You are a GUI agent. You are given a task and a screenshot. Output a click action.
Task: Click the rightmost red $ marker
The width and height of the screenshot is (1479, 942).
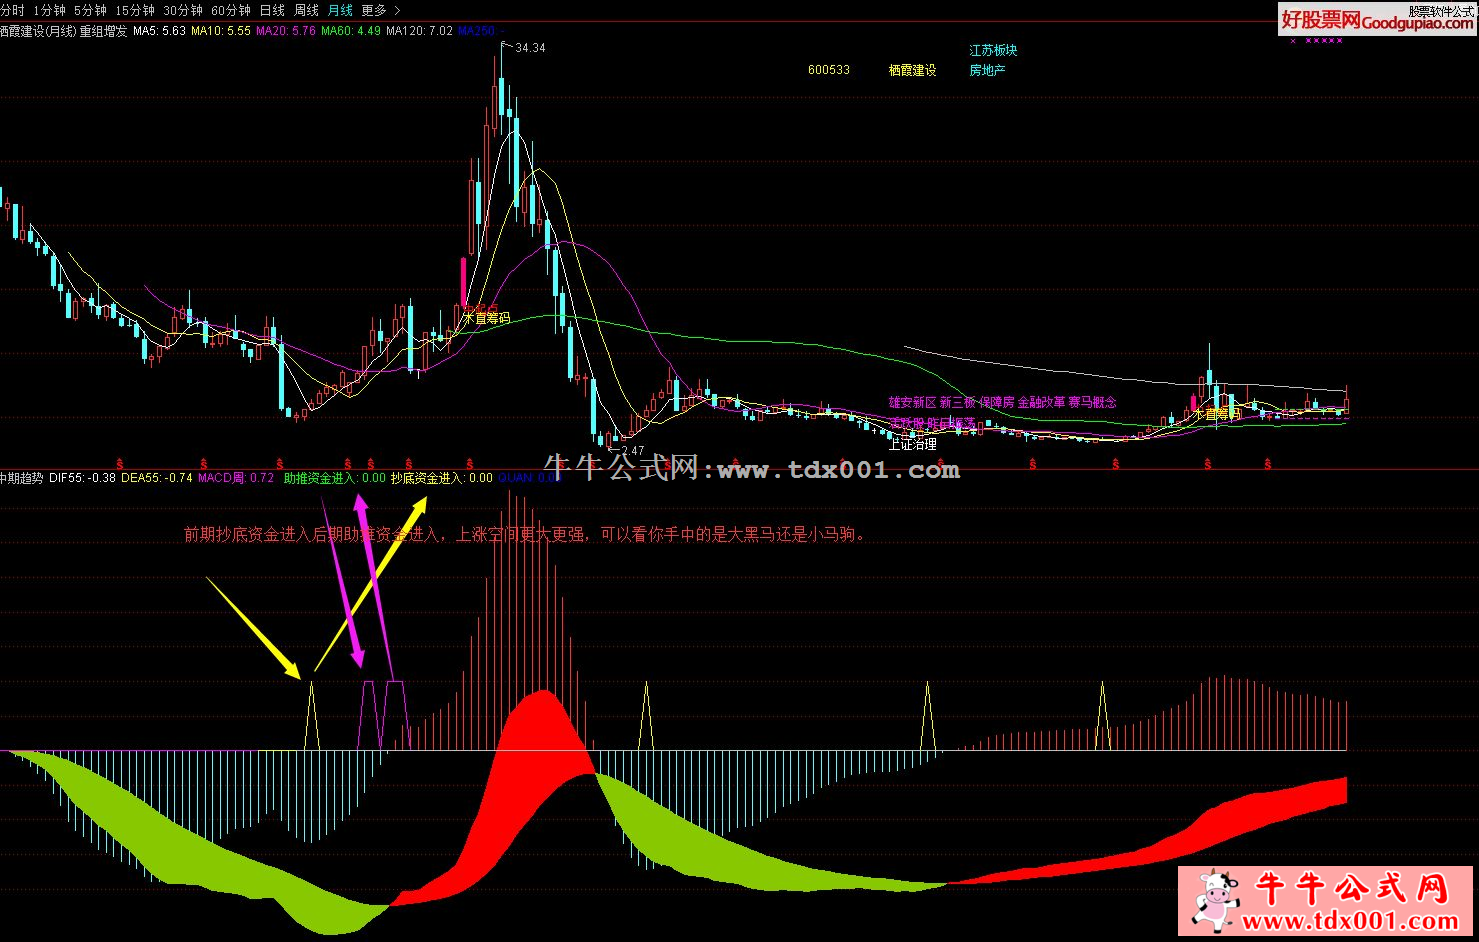pos(1268,463)
